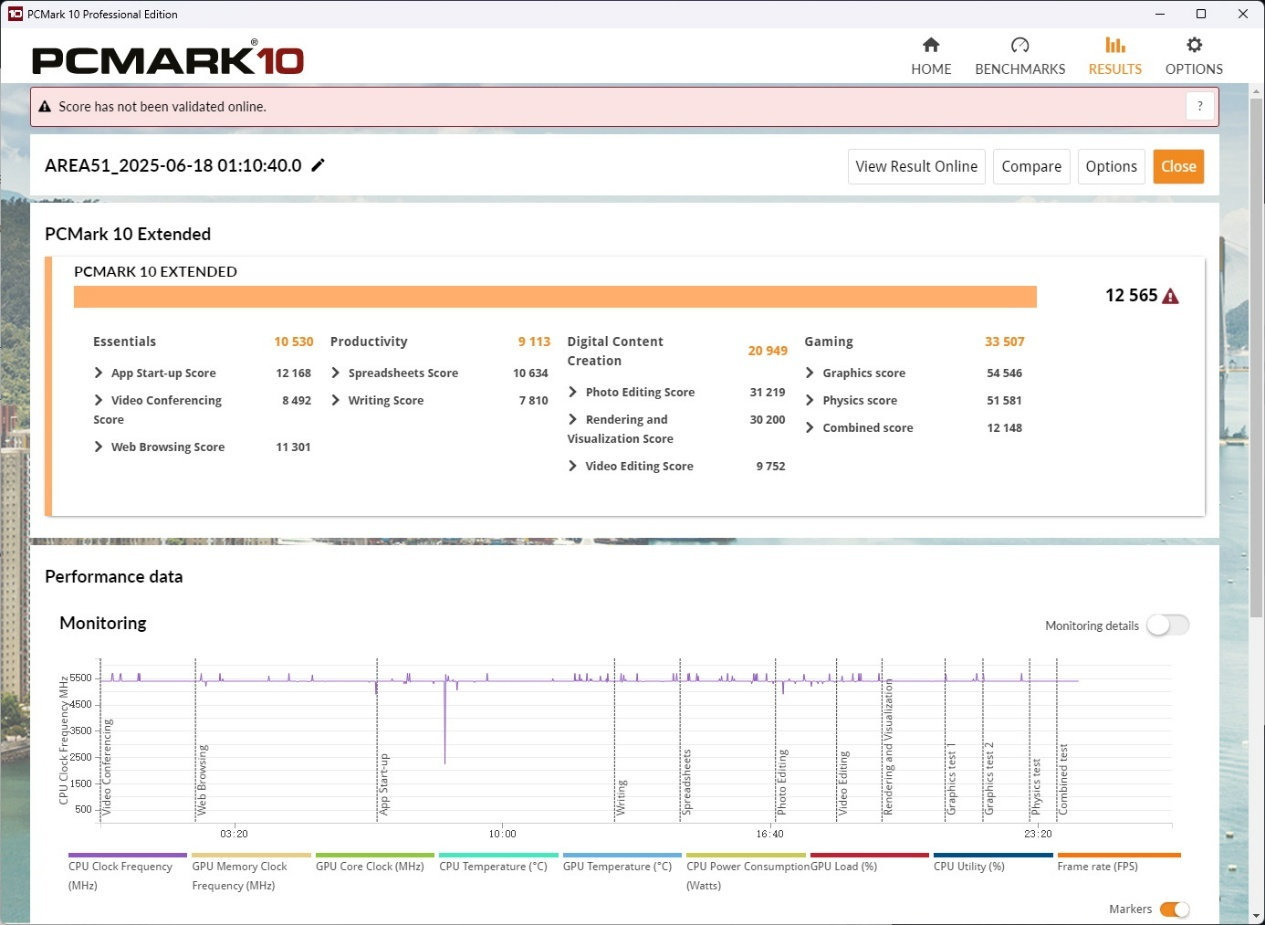Expand Physics score details
Viewport: 1265px width, 925px height.
click(x=809, y=400)
